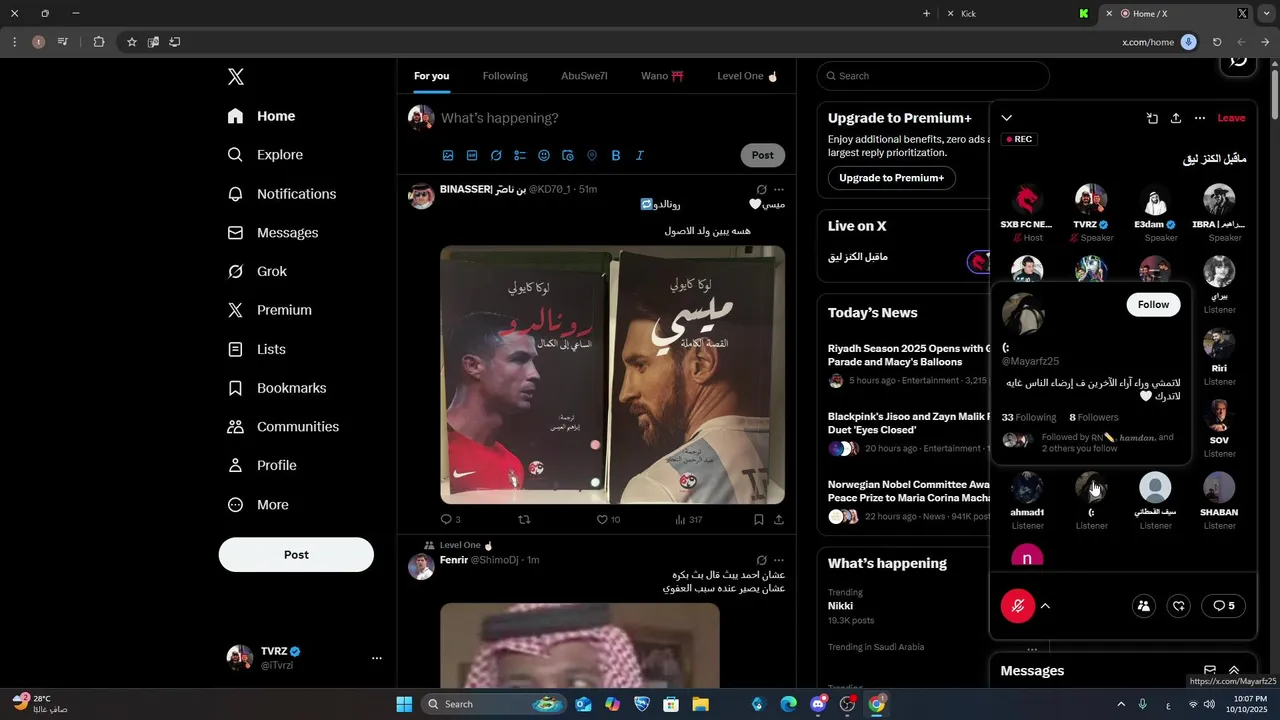The image size is (1280, 720).
Task: Follow the @Mayarfz25 user
Action: pyautogui.click(x=1153, y=305)
